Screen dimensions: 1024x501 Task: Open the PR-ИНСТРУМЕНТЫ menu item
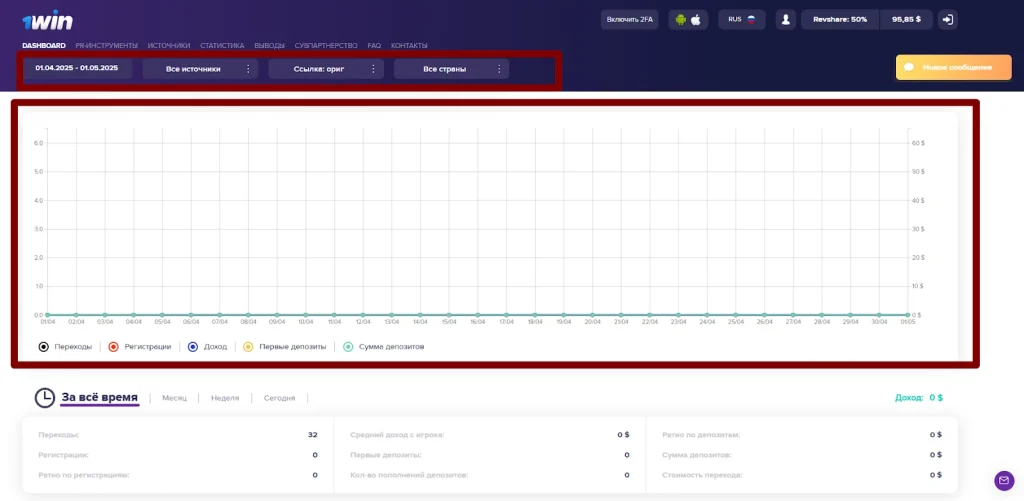pos(106,46)
